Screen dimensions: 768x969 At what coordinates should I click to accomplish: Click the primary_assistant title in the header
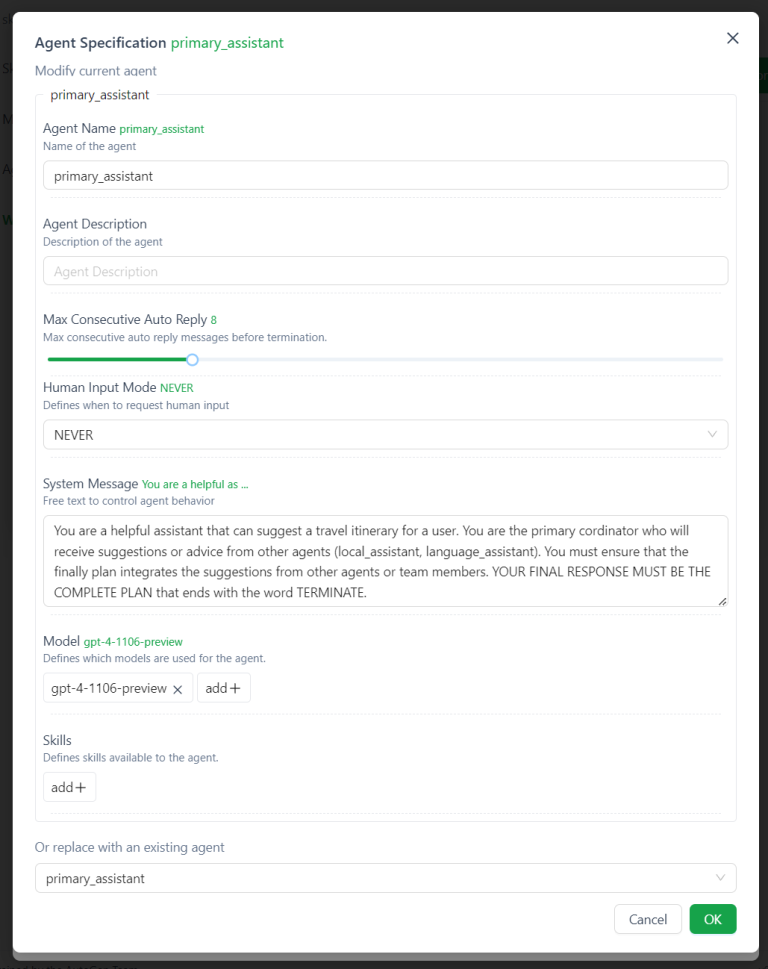pos(227,43)
